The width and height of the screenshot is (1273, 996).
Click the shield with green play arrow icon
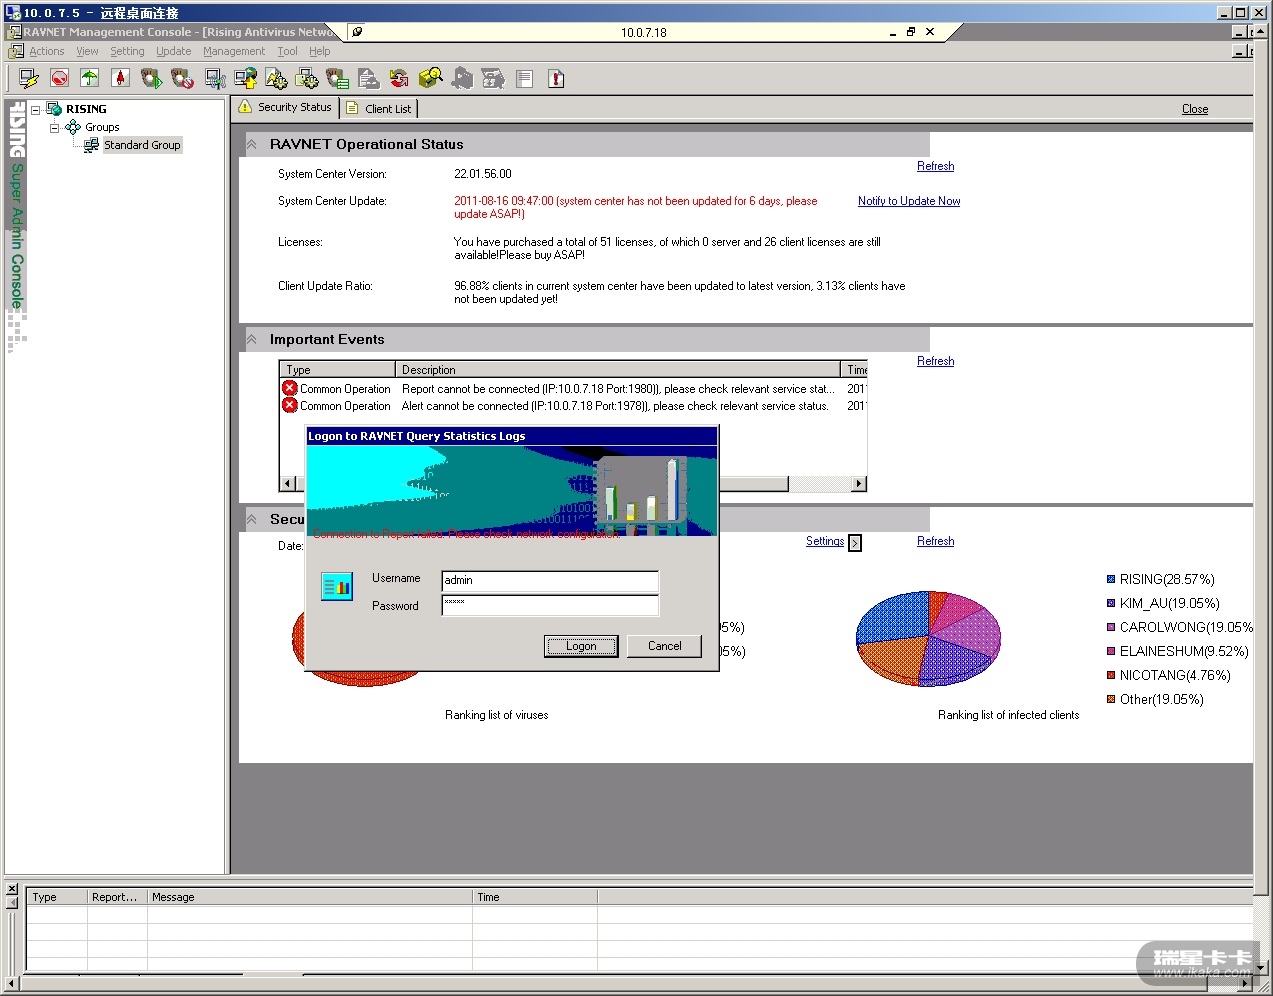[x=151, y=78]
